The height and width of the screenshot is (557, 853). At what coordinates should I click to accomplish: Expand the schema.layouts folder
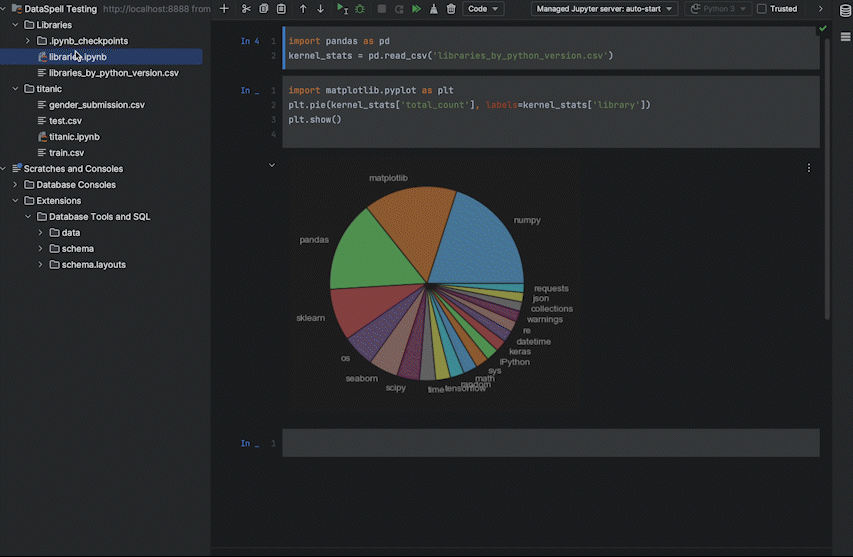tap(40, 265)
